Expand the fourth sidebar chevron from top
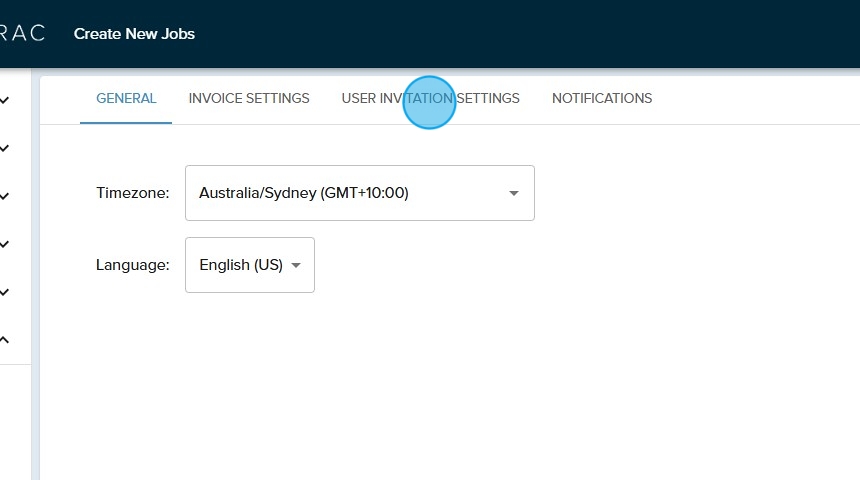The width and height of the screenshot is (860, 480). (5, 244)
